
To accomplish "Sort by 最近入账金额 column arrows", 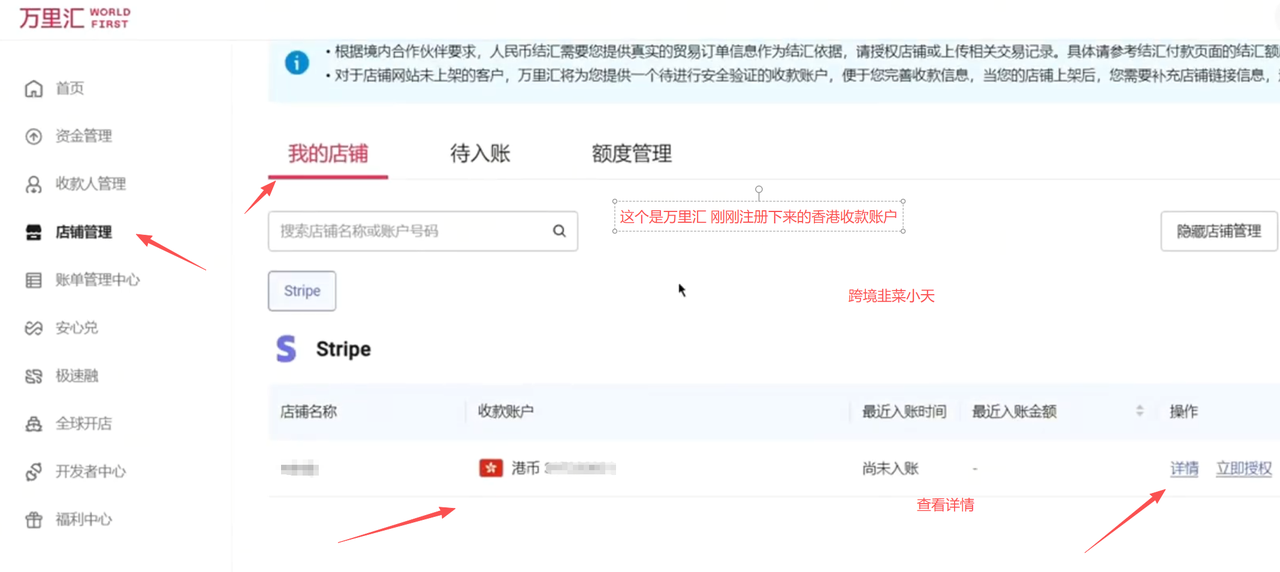I will (1140, 411).
